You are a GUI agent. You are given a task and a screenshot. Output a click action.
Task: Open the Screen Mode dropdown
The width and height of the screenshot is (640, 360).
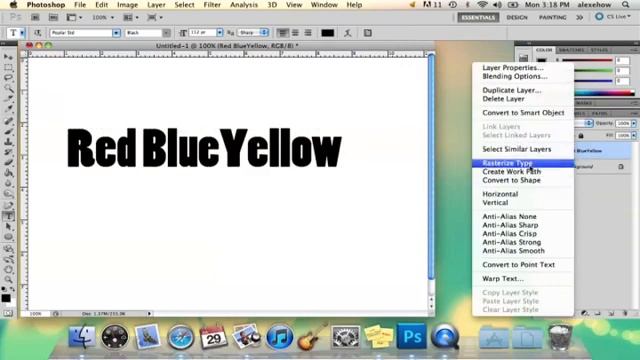click(155, 18)
